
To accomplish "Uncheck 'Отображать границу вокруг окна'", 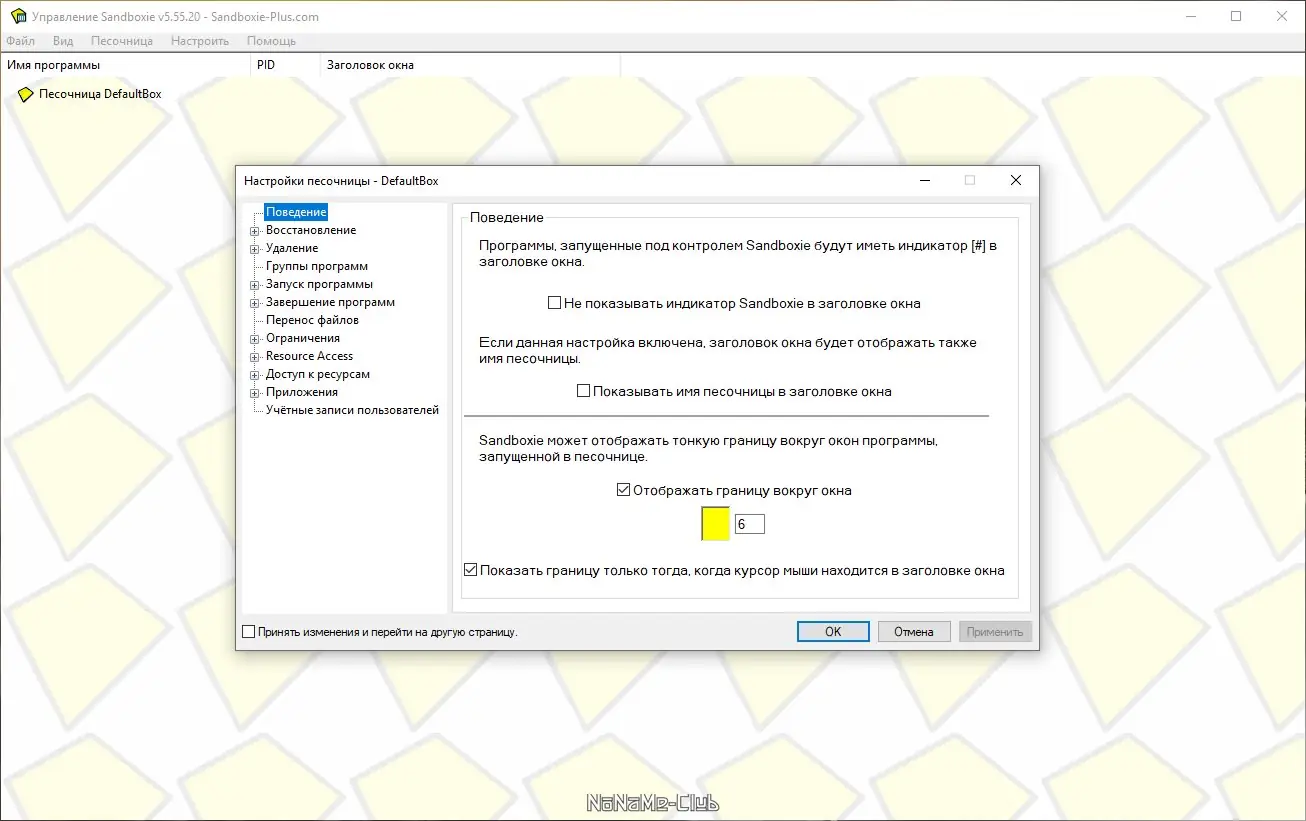I will 624,490.
